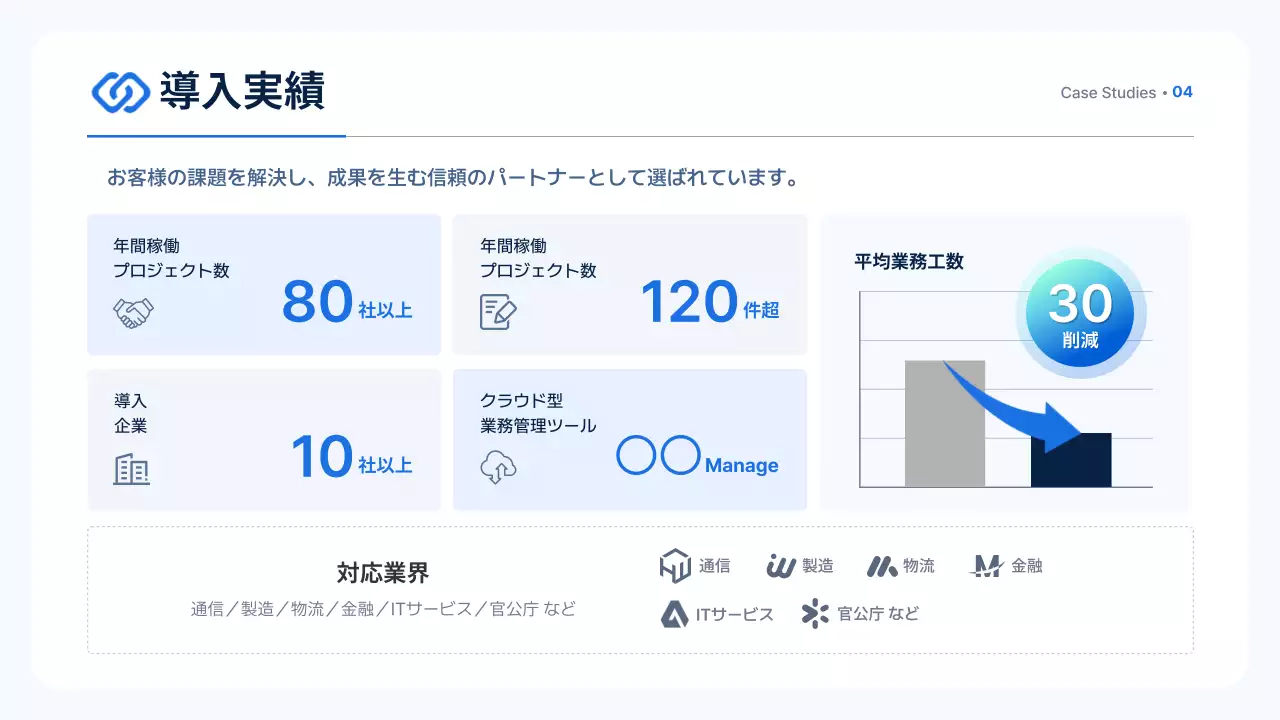Click the 対応業界 section title
Image resolution: width=1280 pixels, height=720 pixels.
383,573
